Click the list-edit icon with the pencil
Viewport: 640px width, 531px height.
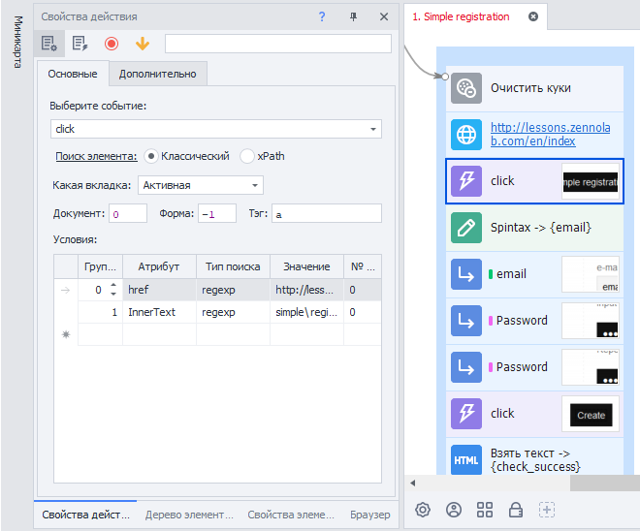[80, 43]
